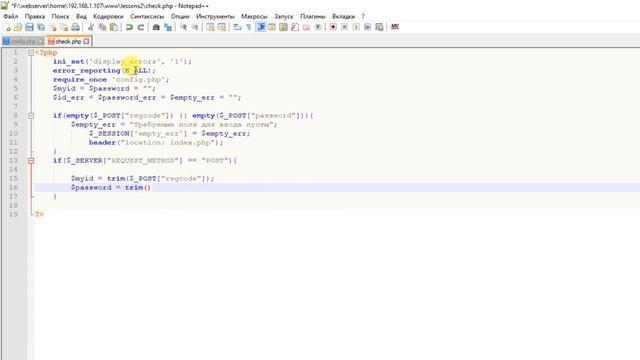The height and width of the screenshot is (360, 640).
Task: Undo the last edit via toolbar
Action: 129,27
